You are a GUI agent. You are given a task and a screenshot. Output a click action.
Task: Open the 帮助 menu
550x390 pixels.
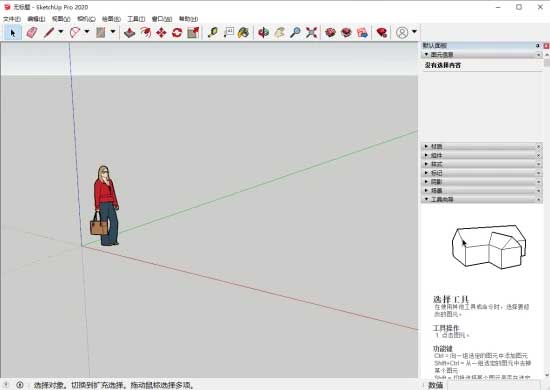point(188,19)
